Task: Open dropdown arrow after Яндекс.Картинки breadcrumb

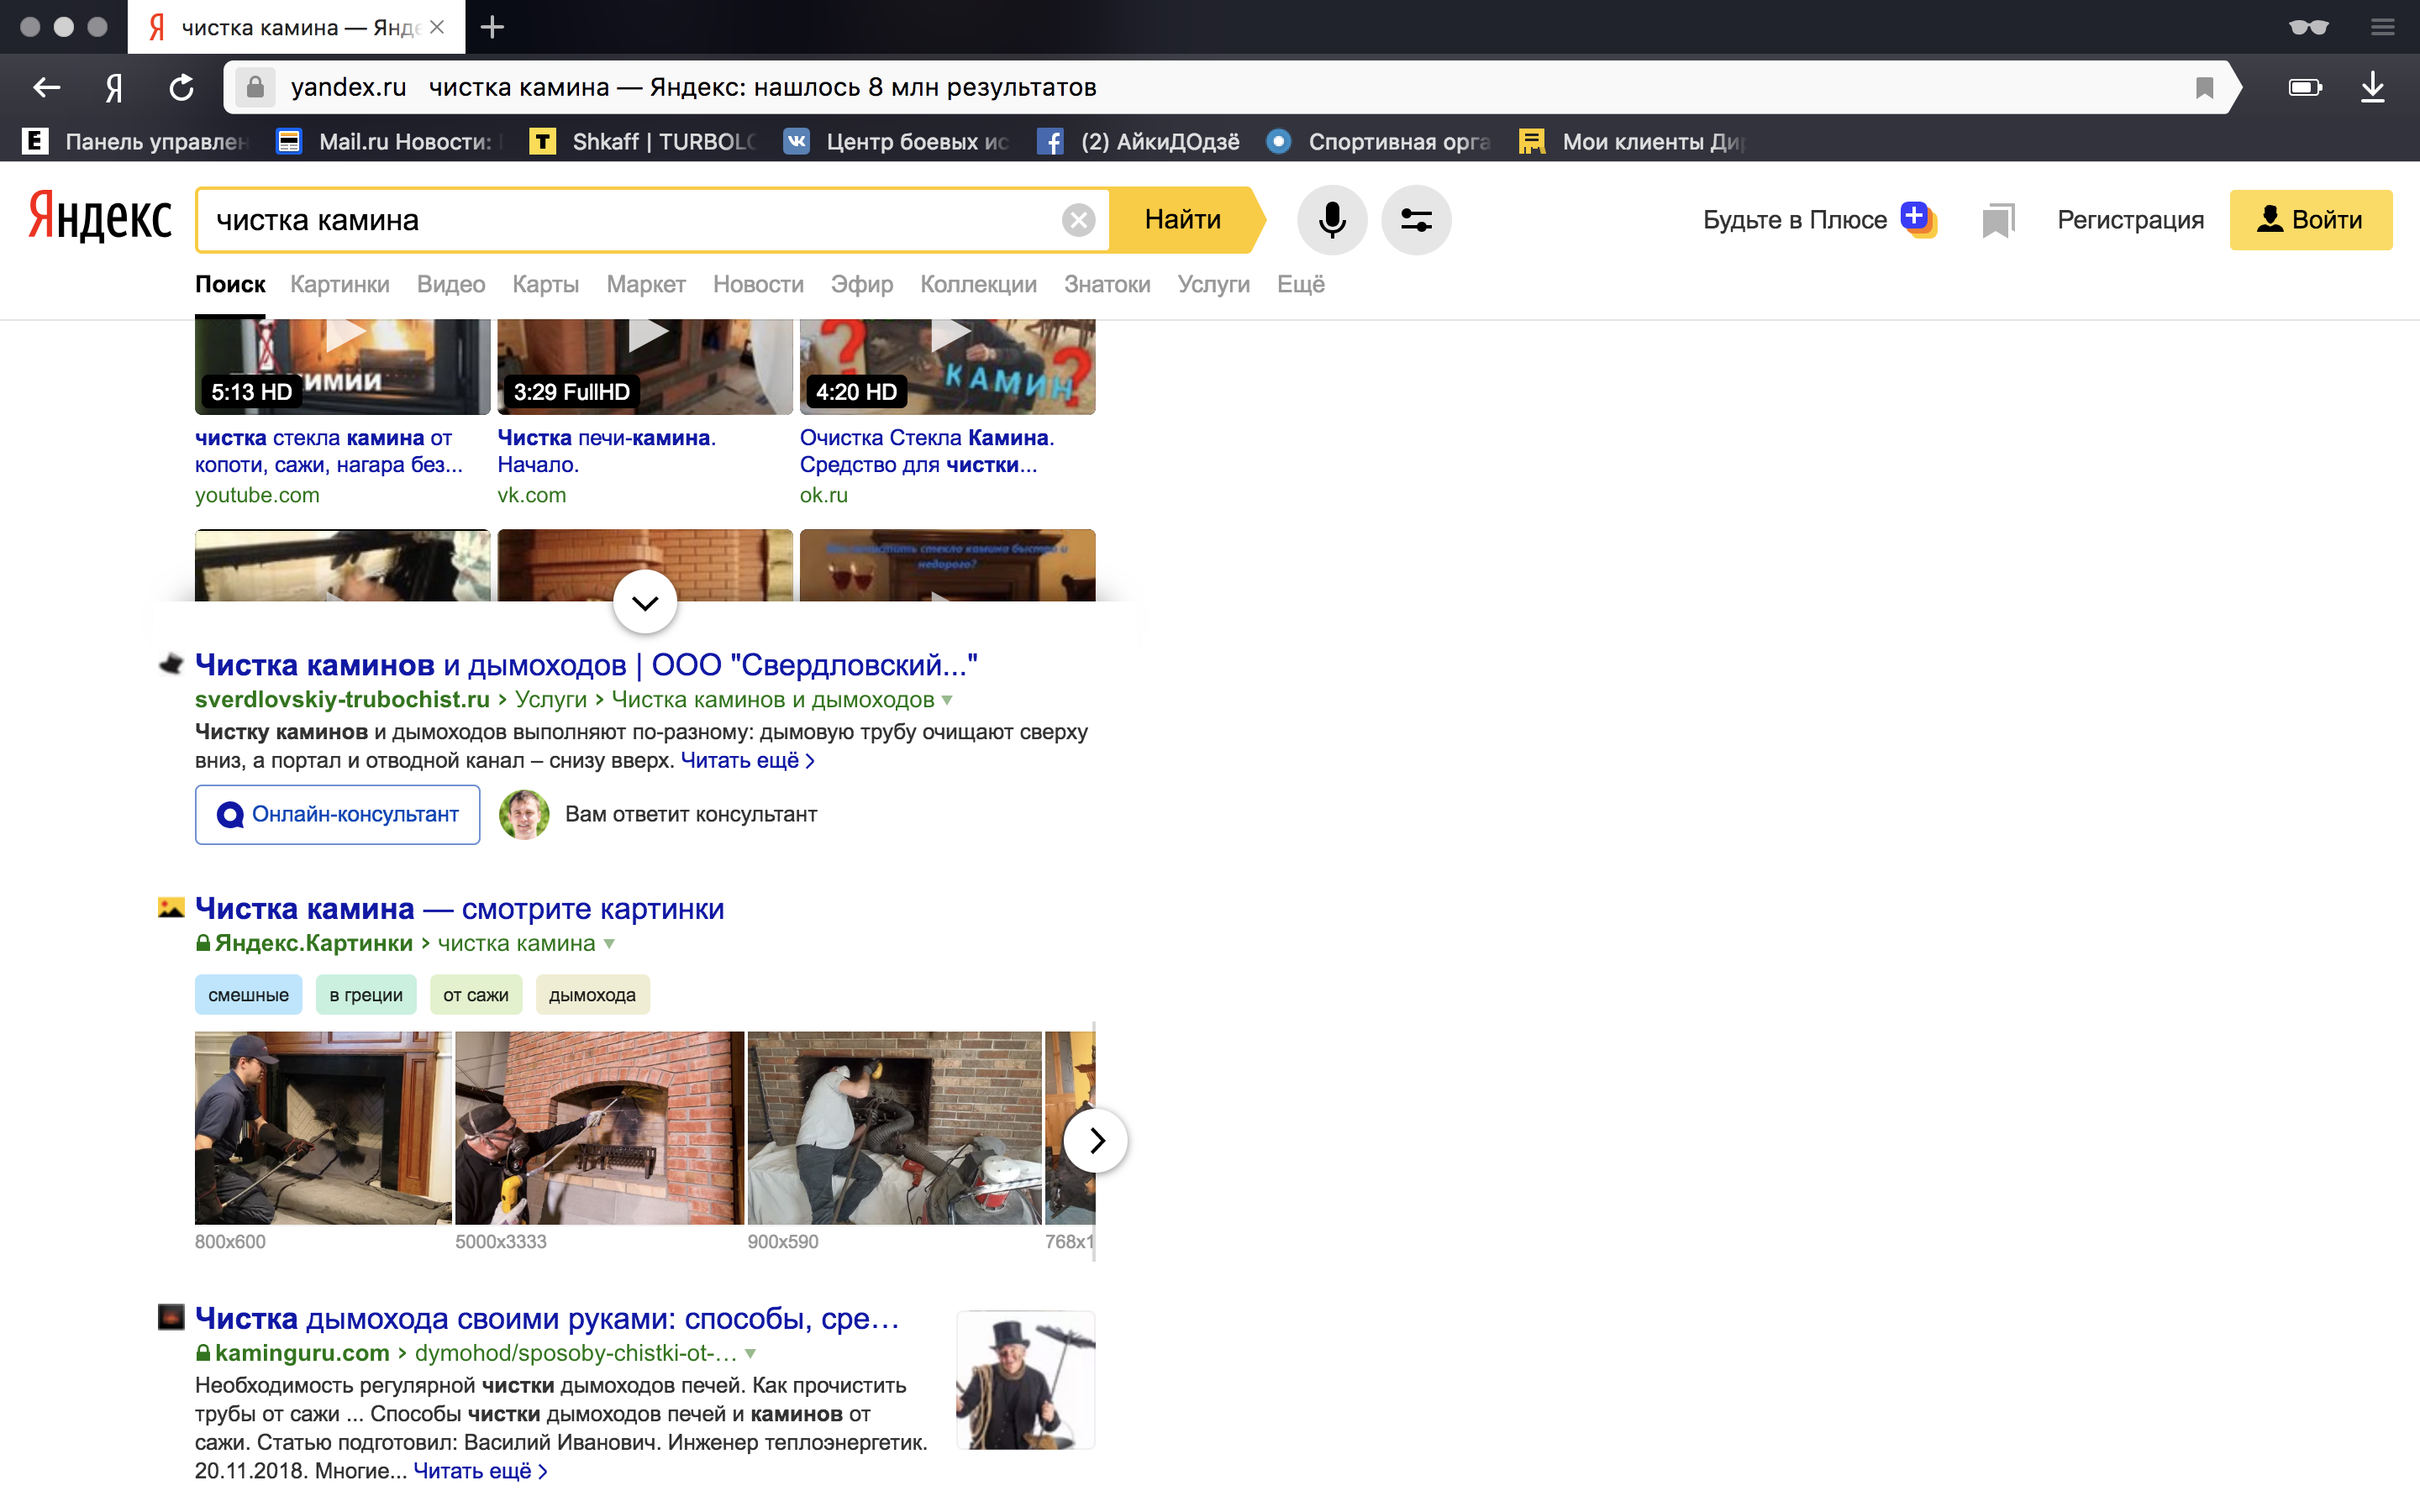Action: point(609,944)
